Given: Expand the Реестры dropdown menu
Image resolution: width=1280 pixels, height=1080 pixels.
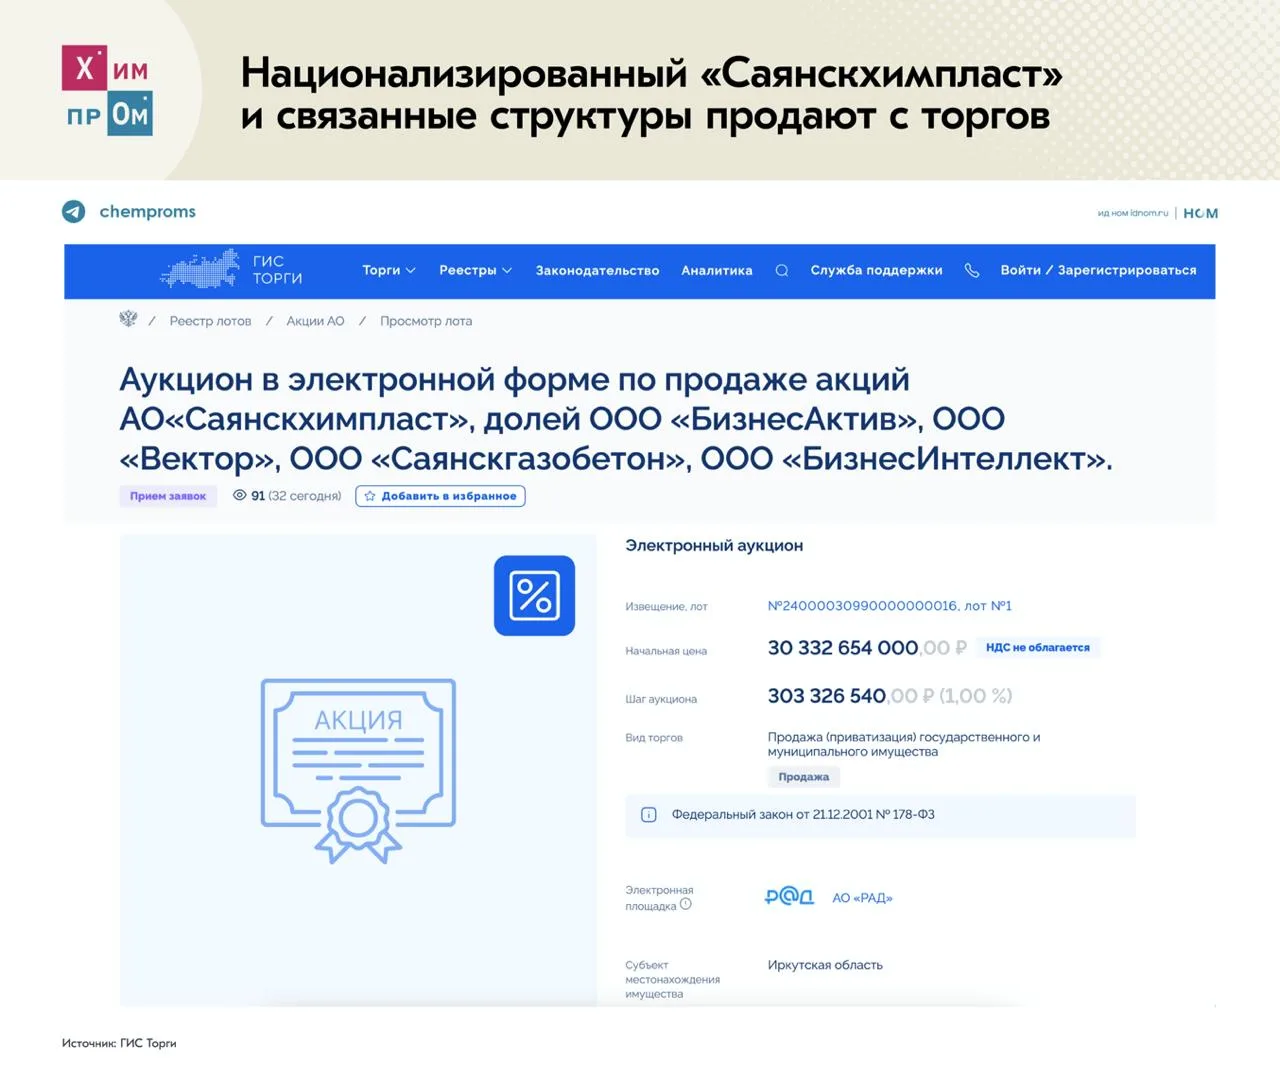Looking at the screenshot, I should (x=475, y=271).
